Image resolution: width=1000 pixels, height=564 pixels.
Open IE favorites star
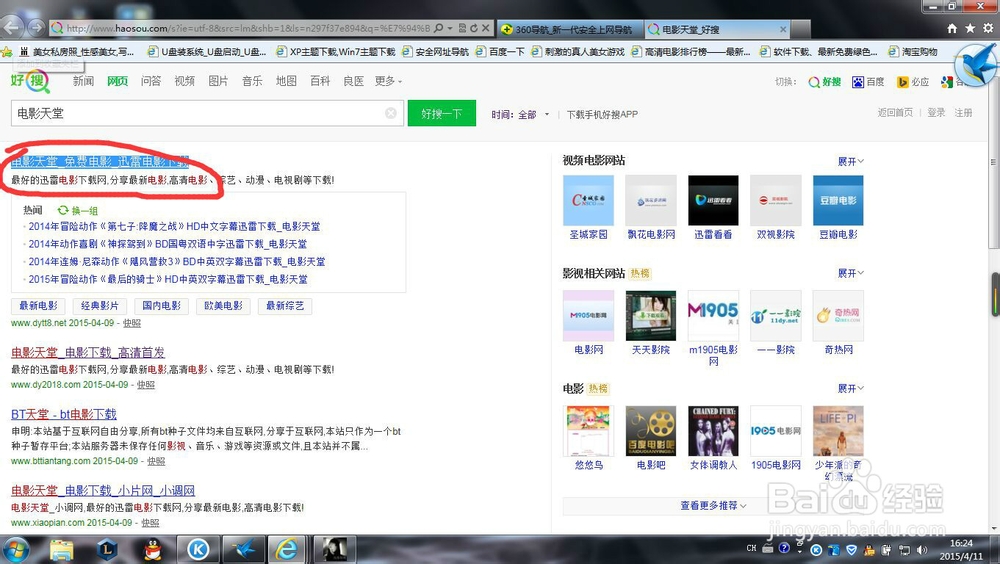pyautogui.click(x=970, y=28)
